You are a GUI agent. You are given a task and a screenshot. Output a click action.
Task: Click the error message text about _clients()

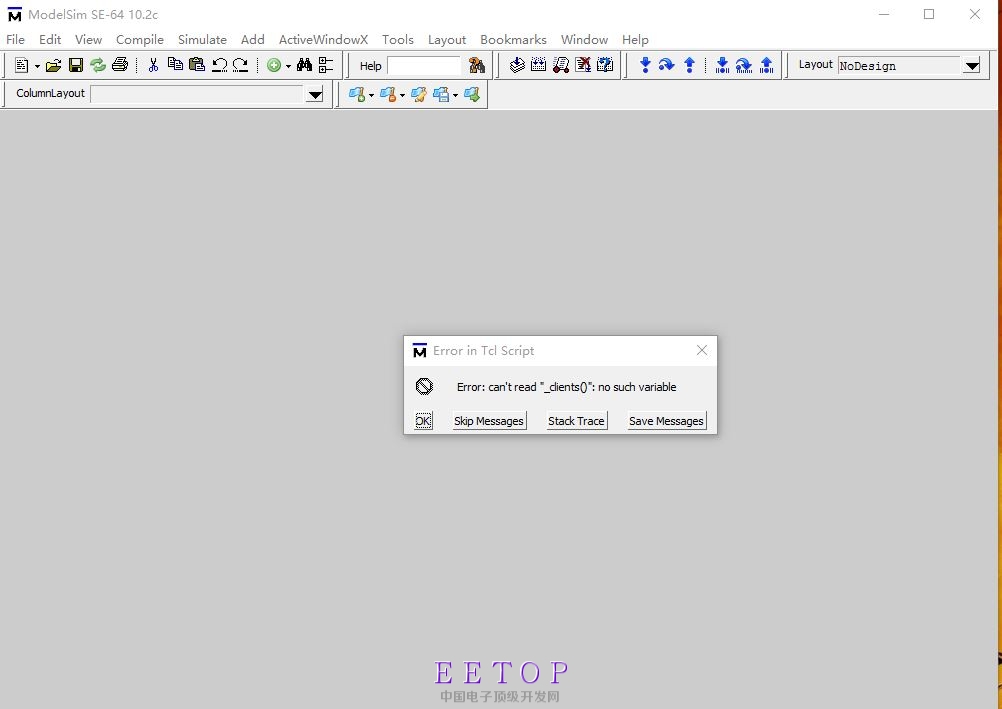pyautogui.click(x=566, y=387)
